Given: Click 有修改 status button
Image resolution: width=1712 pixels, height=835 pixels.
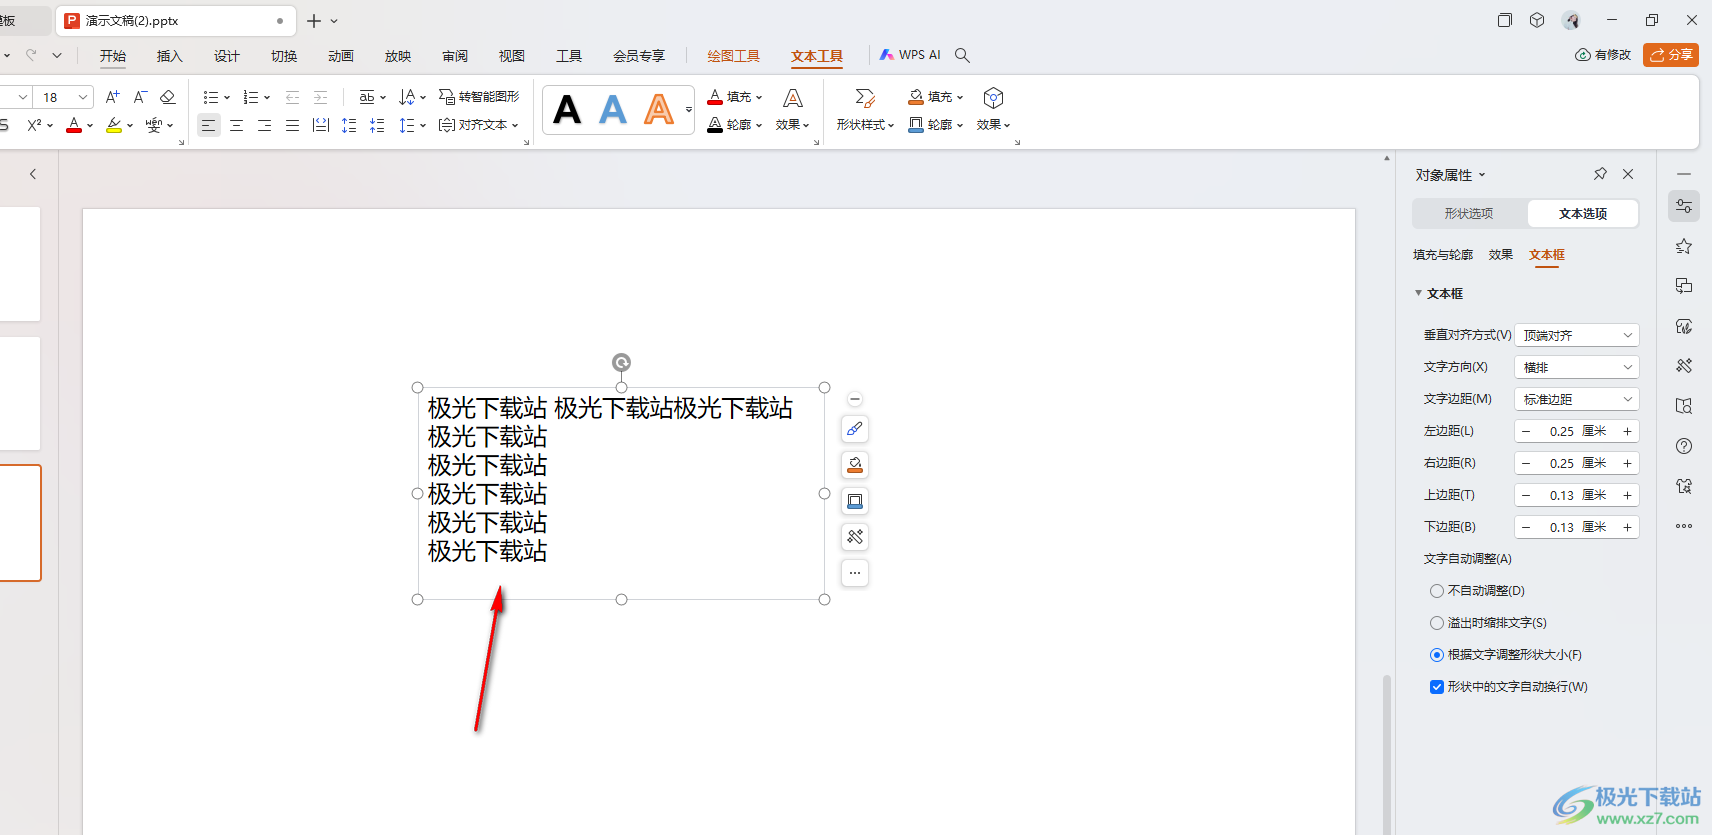Looking at the screenshot, I should tap(1603, 55).
